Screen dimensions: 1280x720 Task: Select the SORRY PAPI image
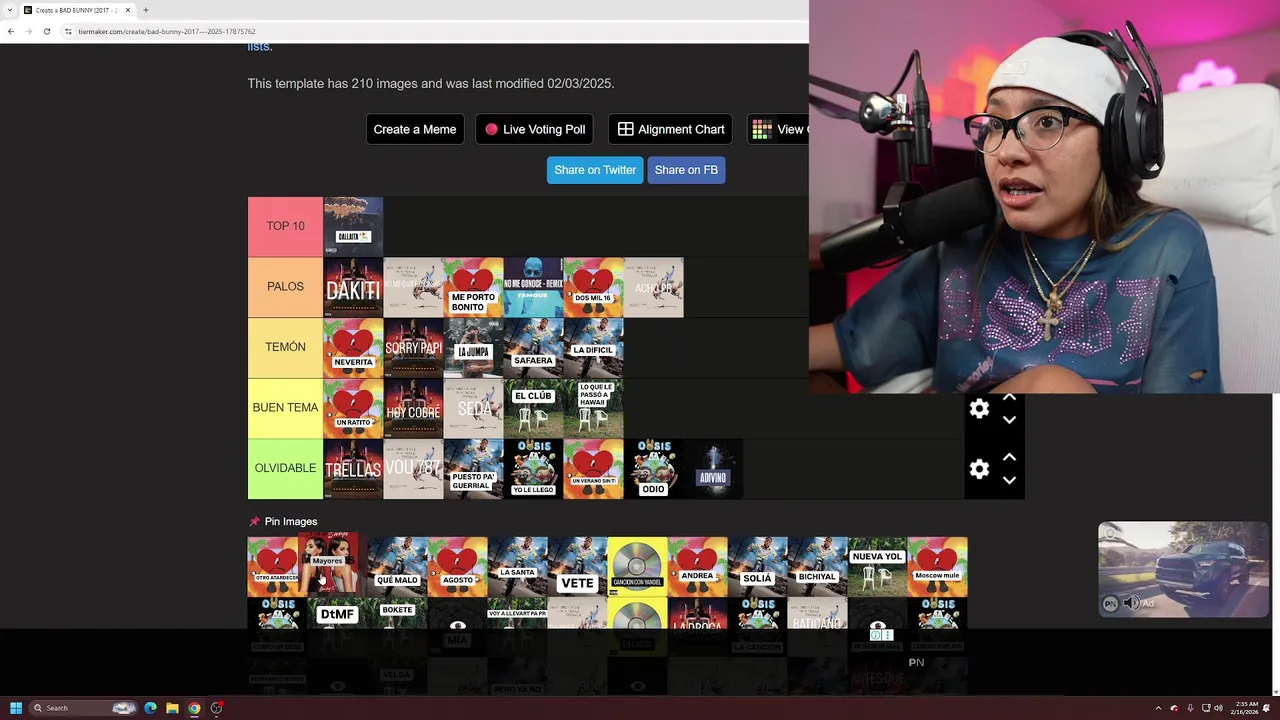click(413, 348)
